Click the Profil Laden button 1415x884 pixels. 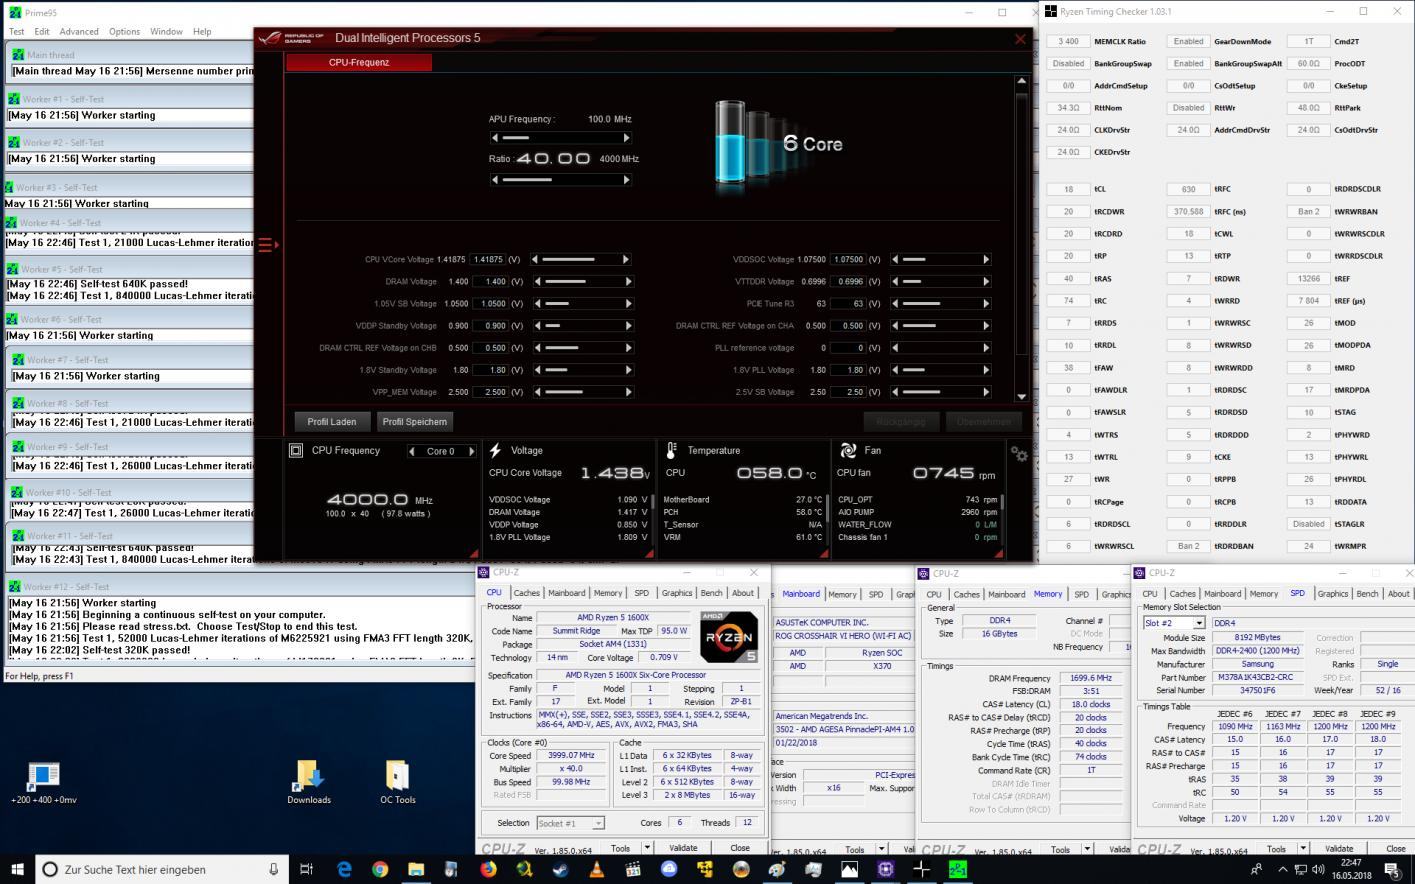(332, 422)
